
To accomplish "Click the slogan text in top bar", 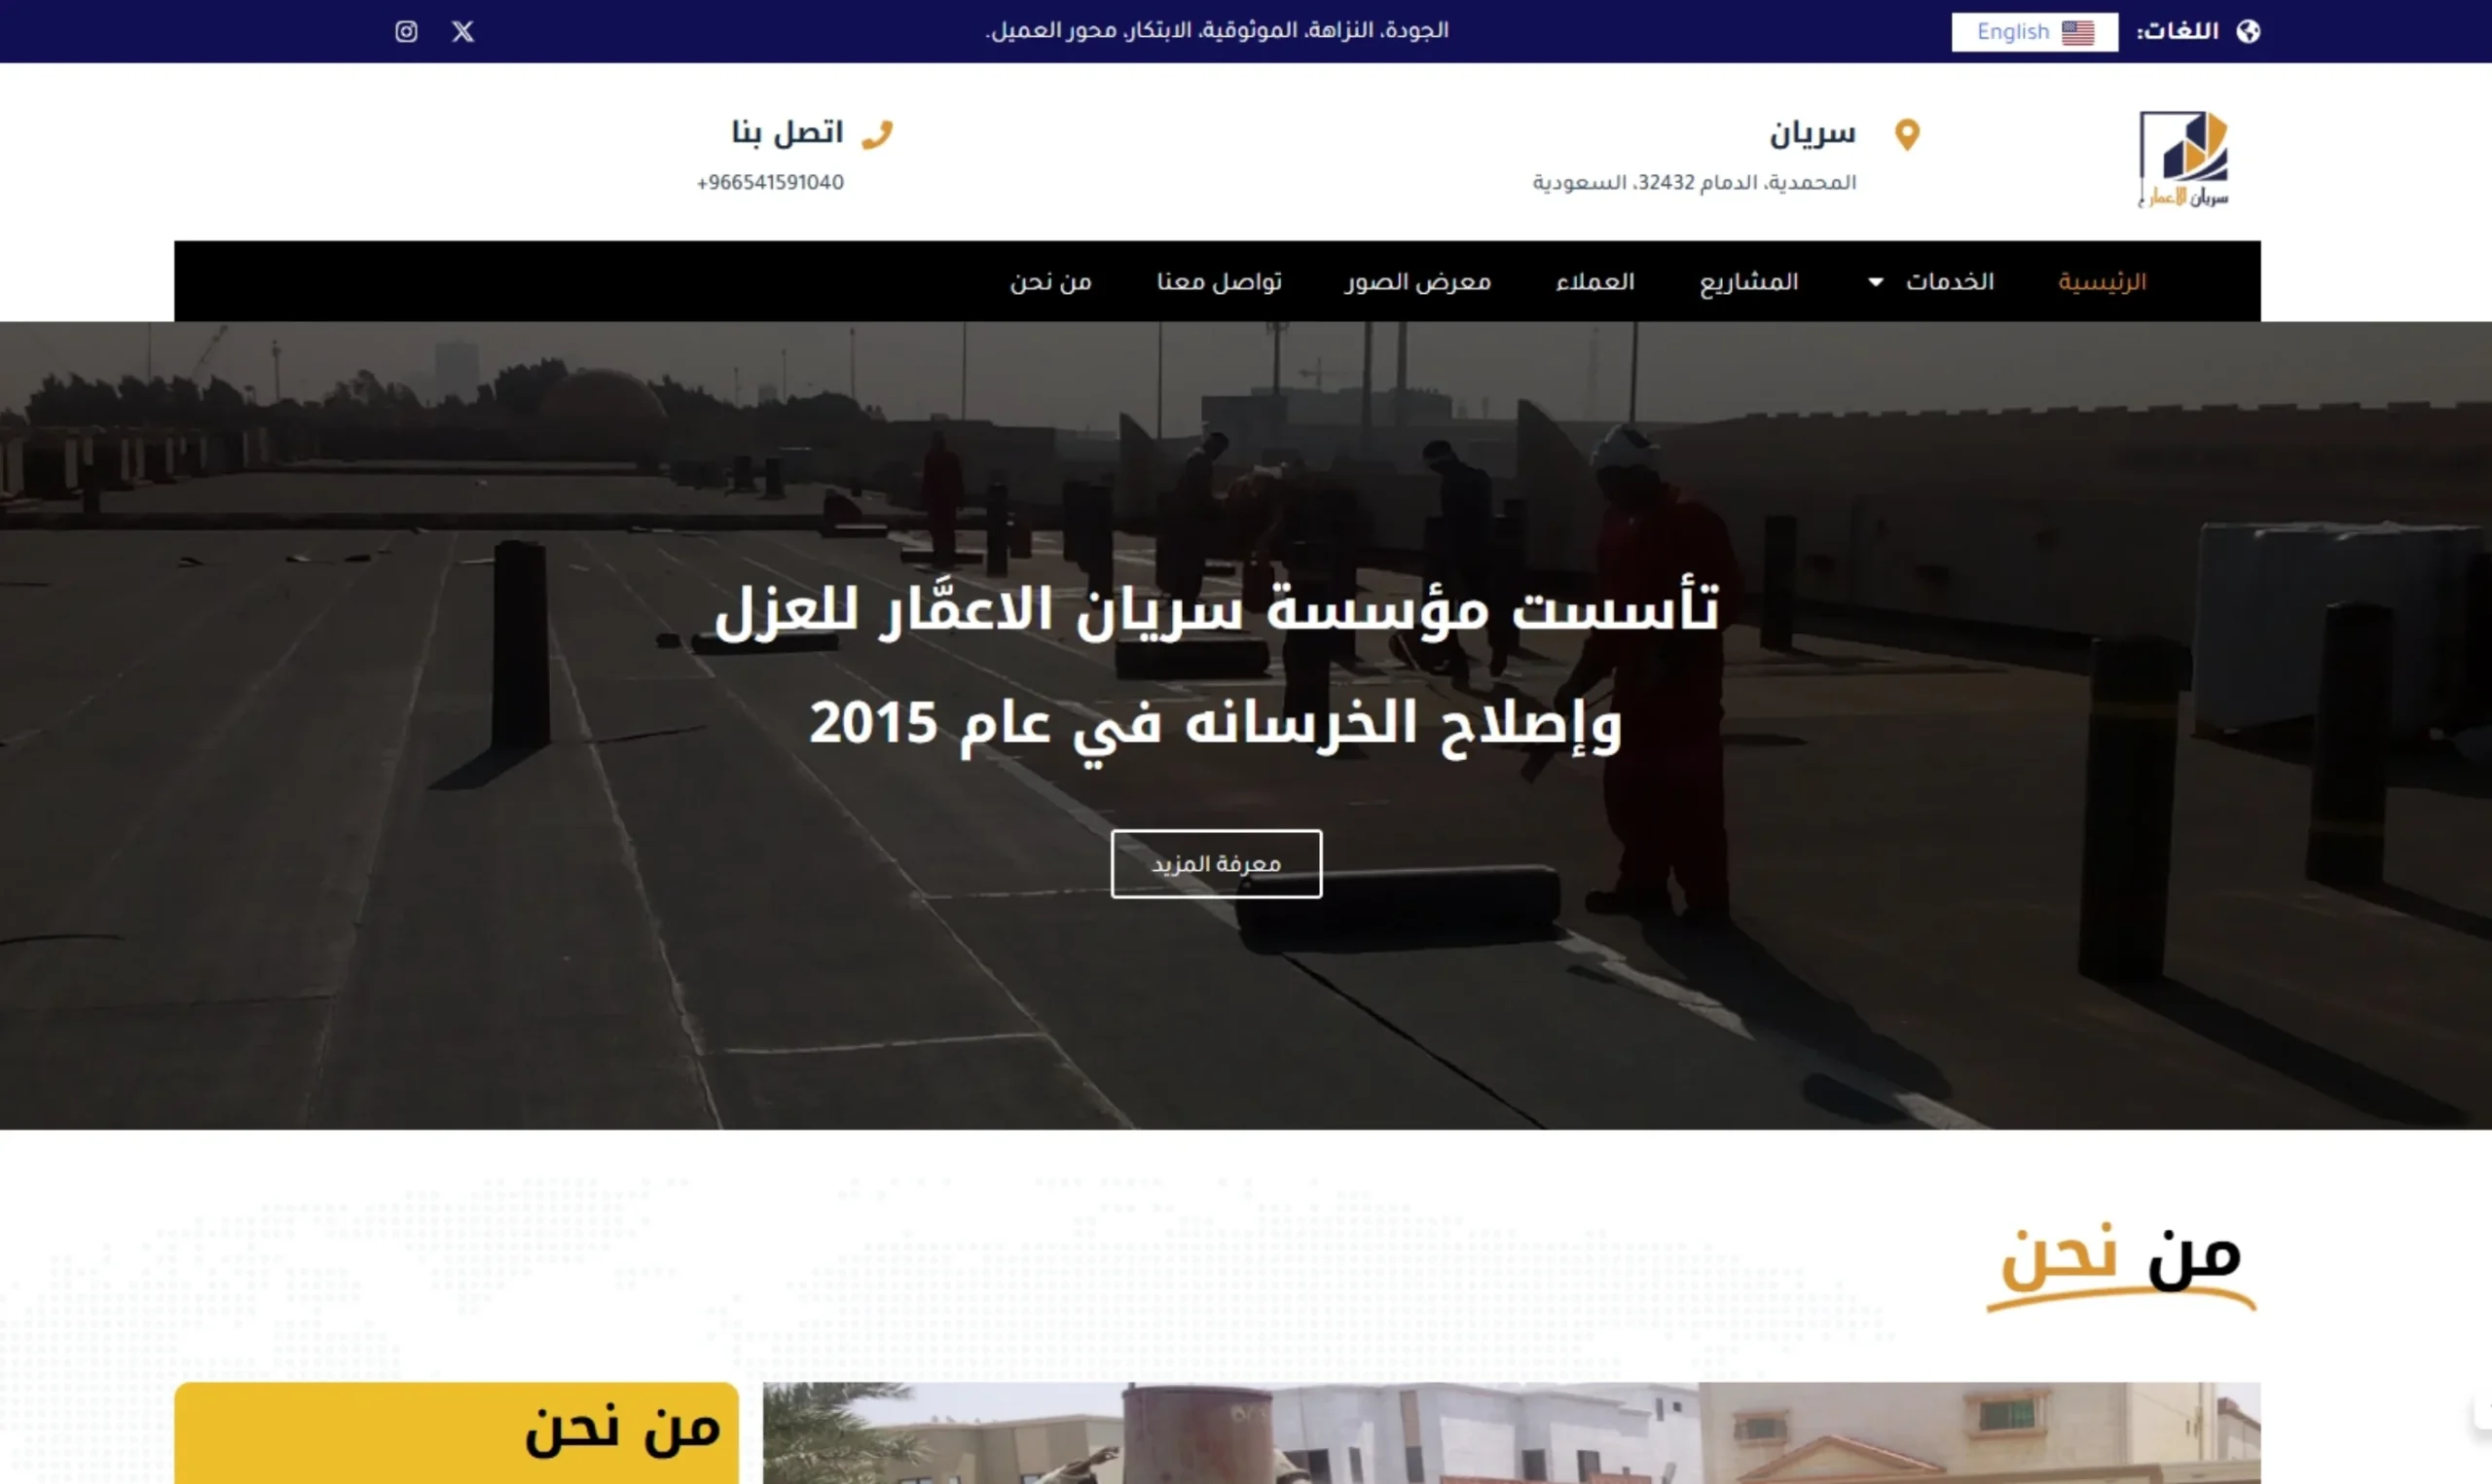I will pos(1217,31).
